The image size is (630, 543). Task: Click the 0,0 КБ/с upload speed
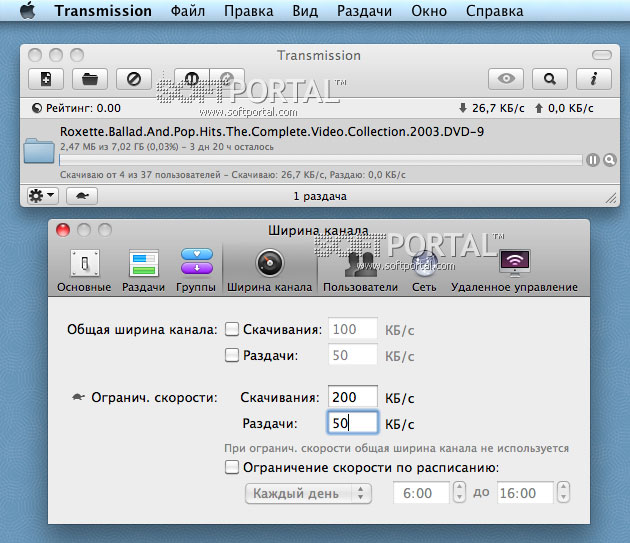pyautogui.click(x=571, y=108)
